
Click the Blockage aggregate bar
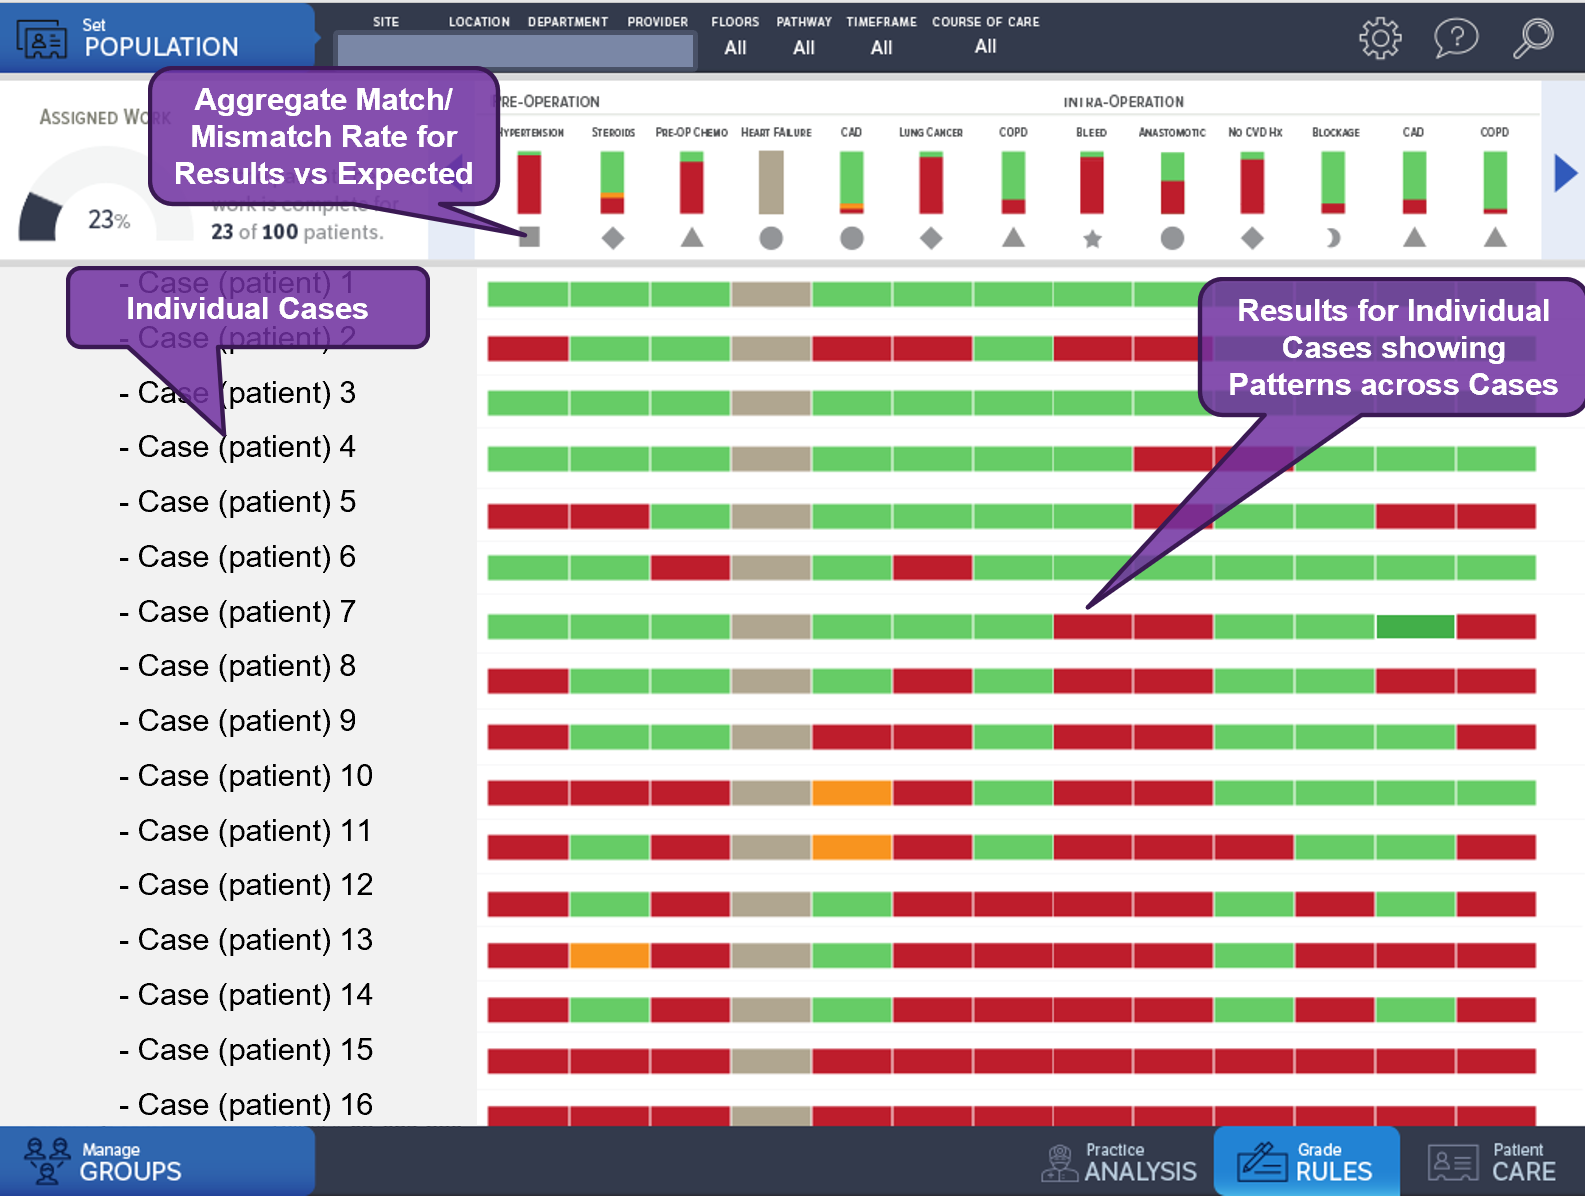1333,183
